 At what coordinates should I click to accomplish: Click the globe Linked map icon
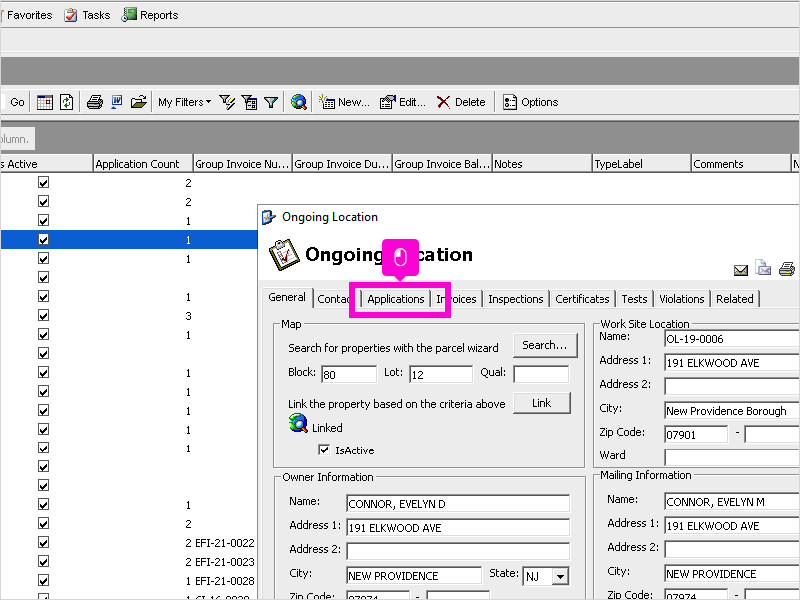(x=298, y=423)
